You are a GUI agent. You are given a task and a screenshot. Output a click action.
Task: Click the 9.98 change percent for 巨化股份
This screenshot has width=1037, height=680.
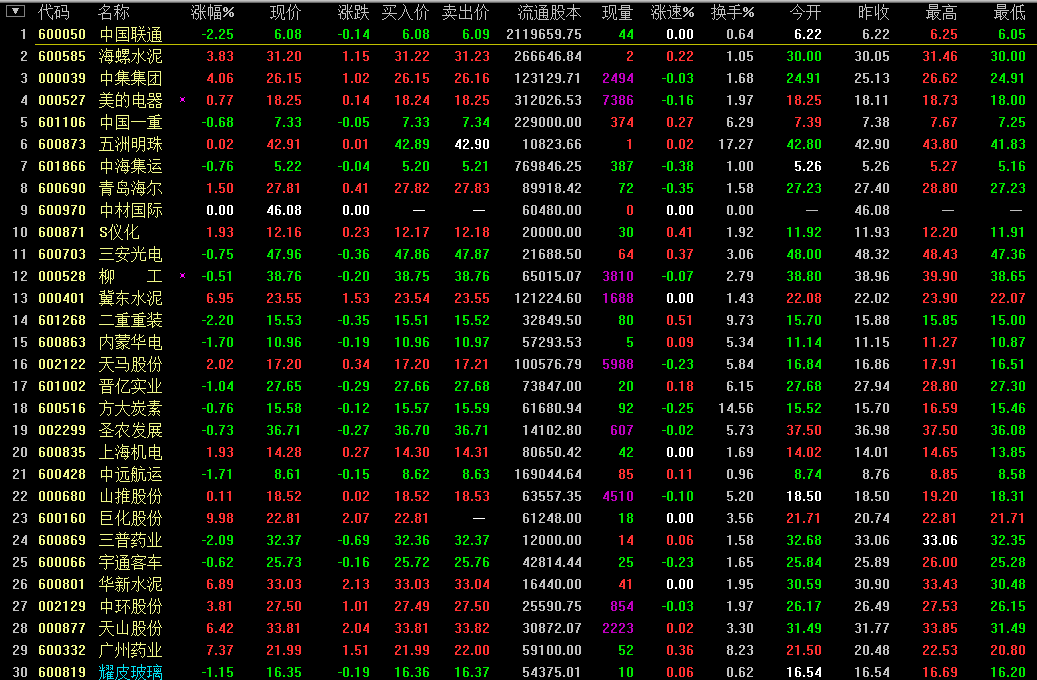click(x=220, y=518)
